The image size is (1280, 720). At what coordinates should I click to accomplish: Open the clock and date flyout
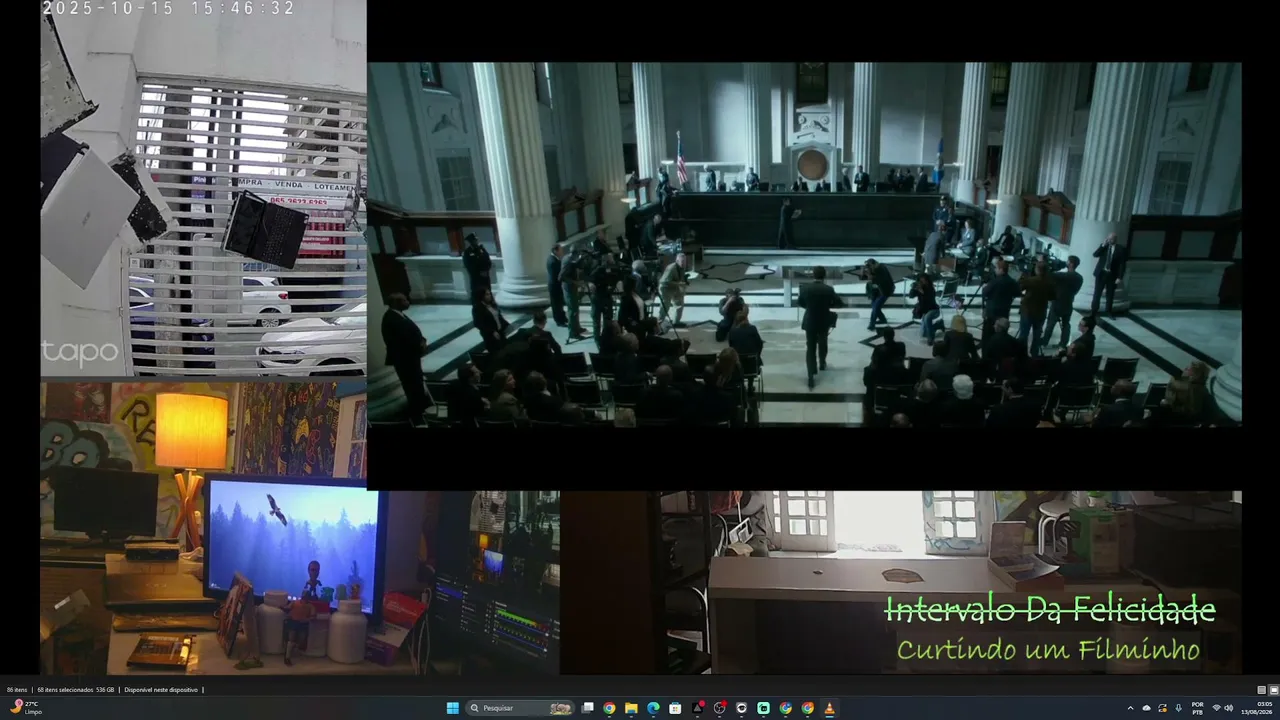[x=1257, y=708]
